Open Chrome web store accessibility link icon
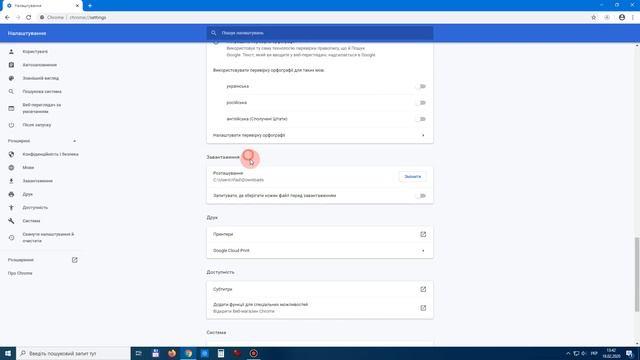This screenshot has height=360, width=640. [x=423, y=308]
